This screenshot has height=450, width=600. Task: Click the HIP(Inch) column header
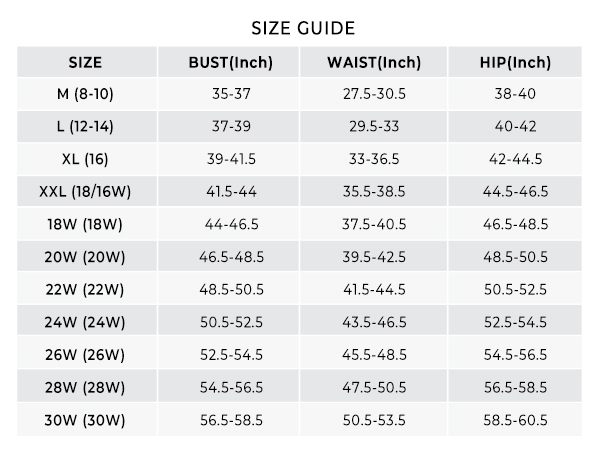[515, 62]
